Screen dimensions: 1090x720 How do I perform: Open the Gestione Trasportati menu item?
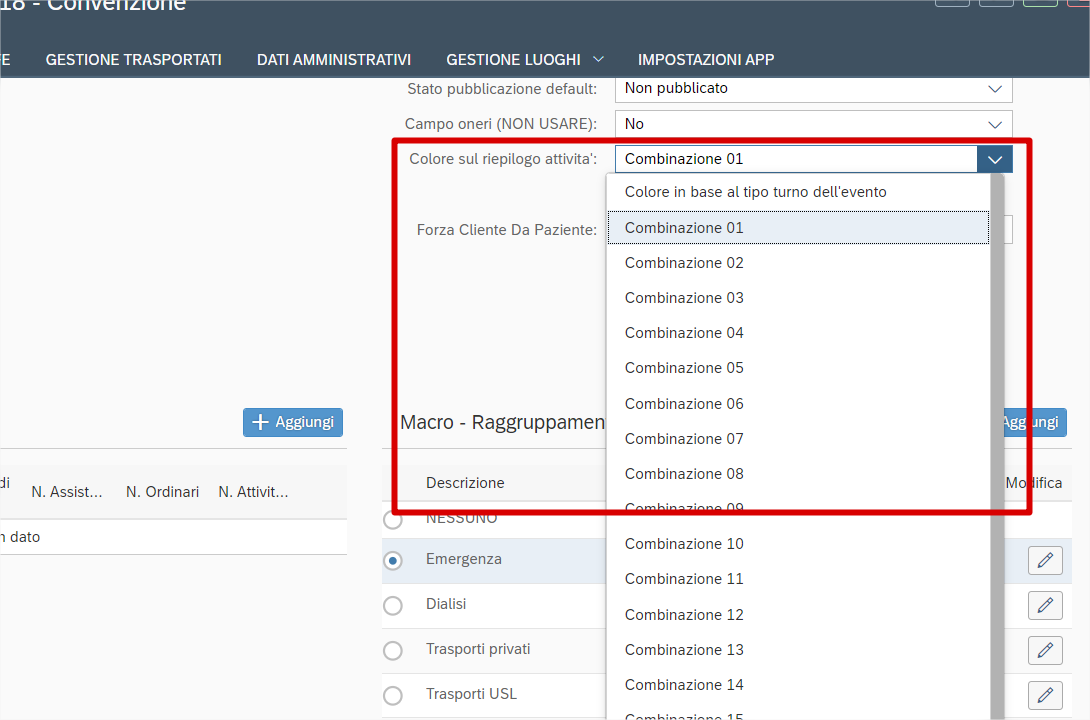(133, 60)
